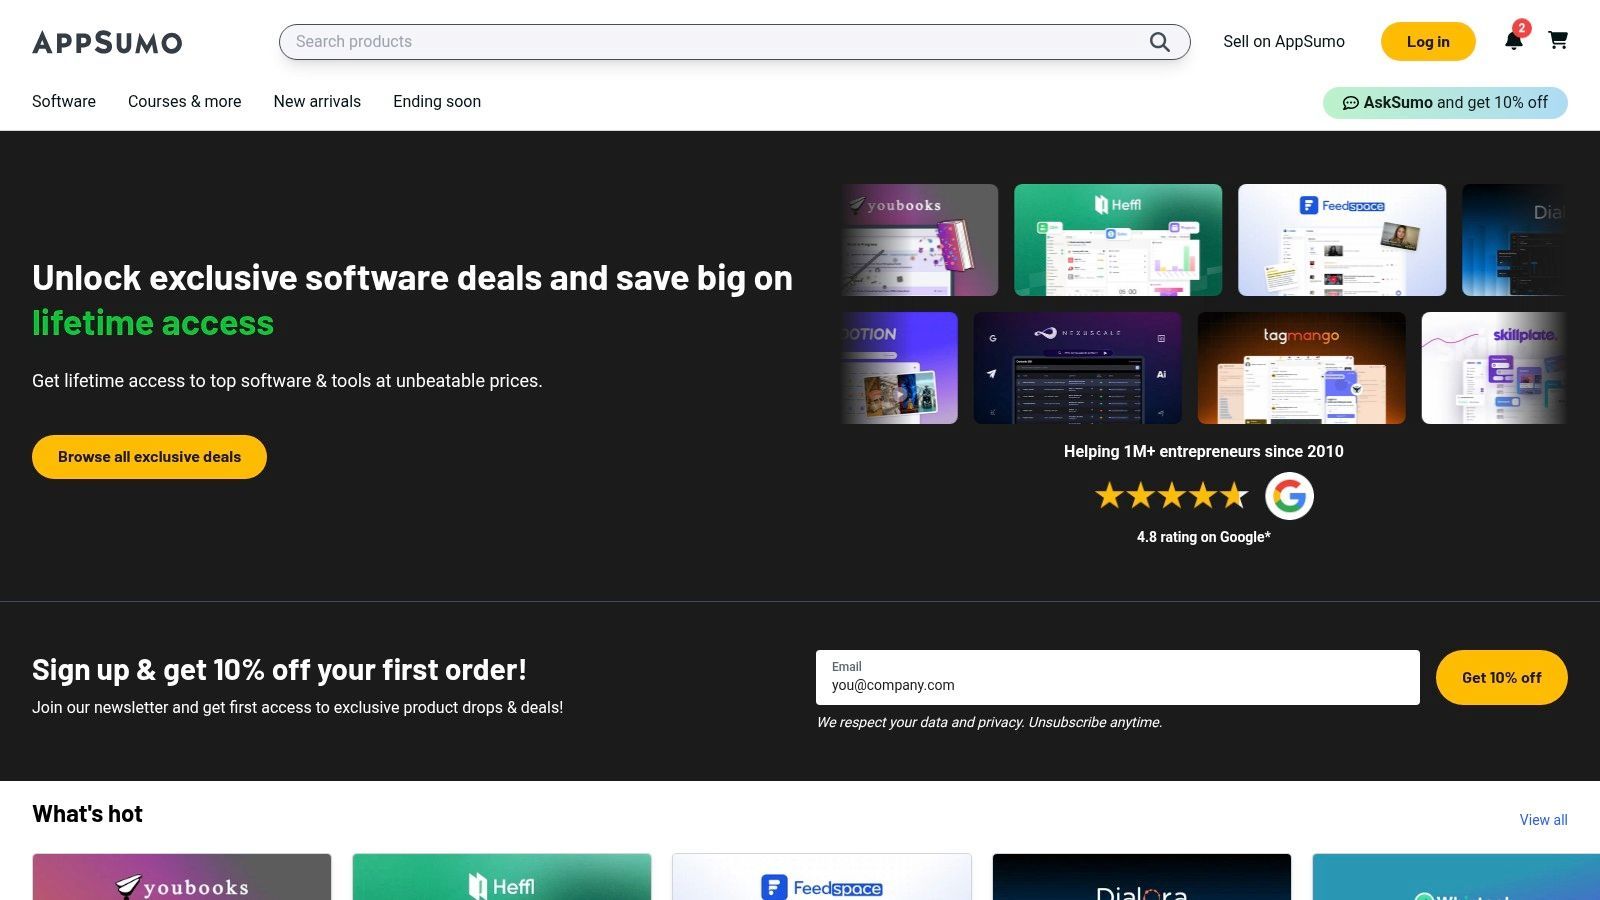Viewport: 1600px width, 900px height.
Task: Follow the Sell on AppSumo link
Action: tap(1283, 42)
